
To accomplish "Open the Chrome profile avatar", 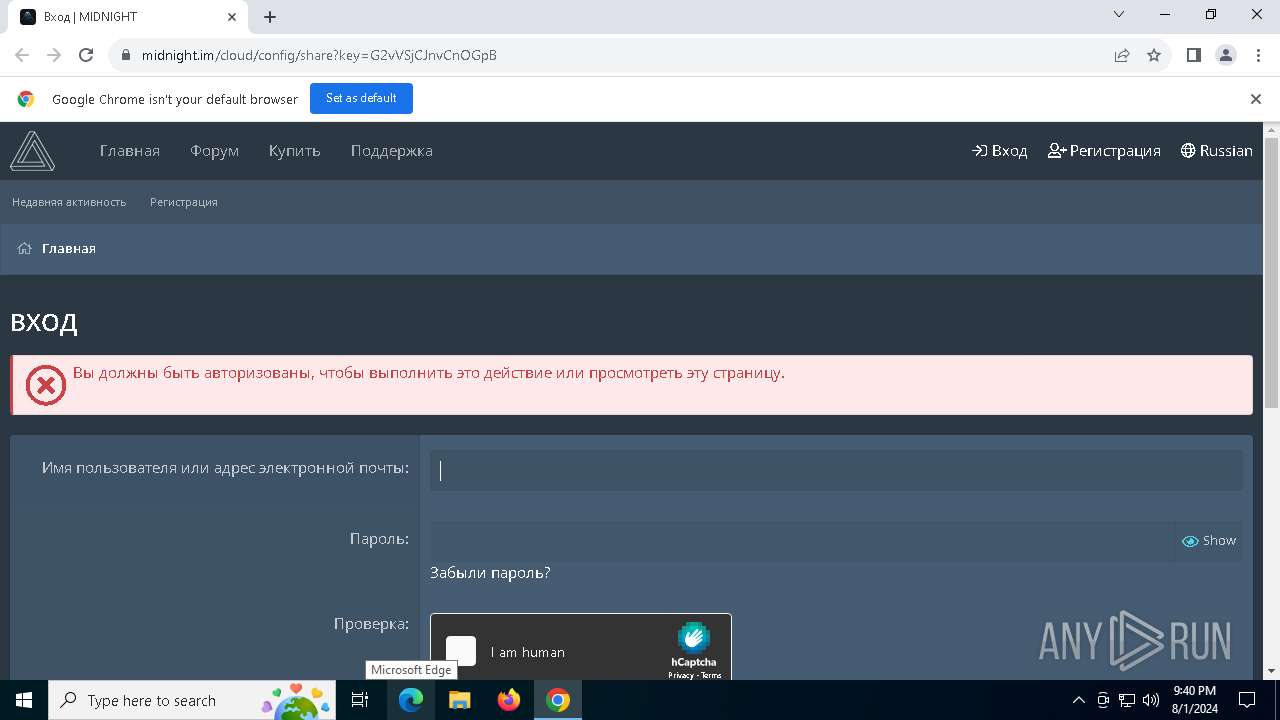I will click(1226, 55).
